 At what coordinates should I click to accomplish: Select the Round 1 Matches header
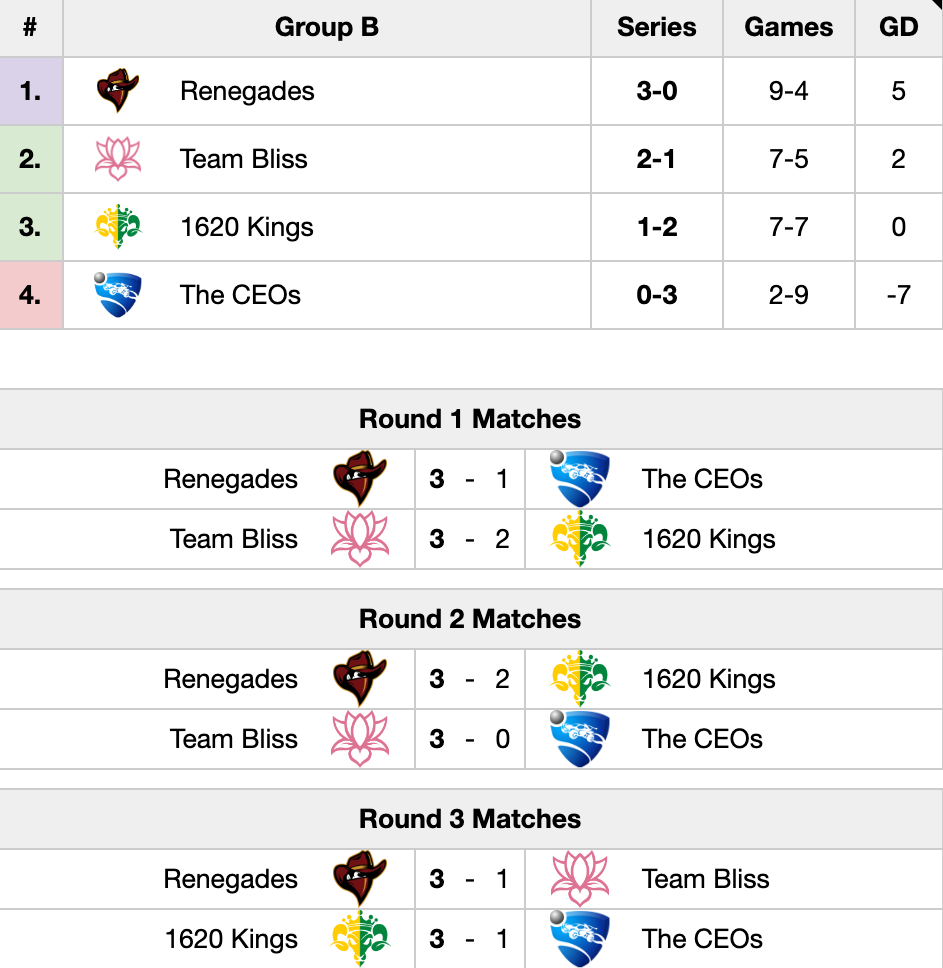coord(470,419)
